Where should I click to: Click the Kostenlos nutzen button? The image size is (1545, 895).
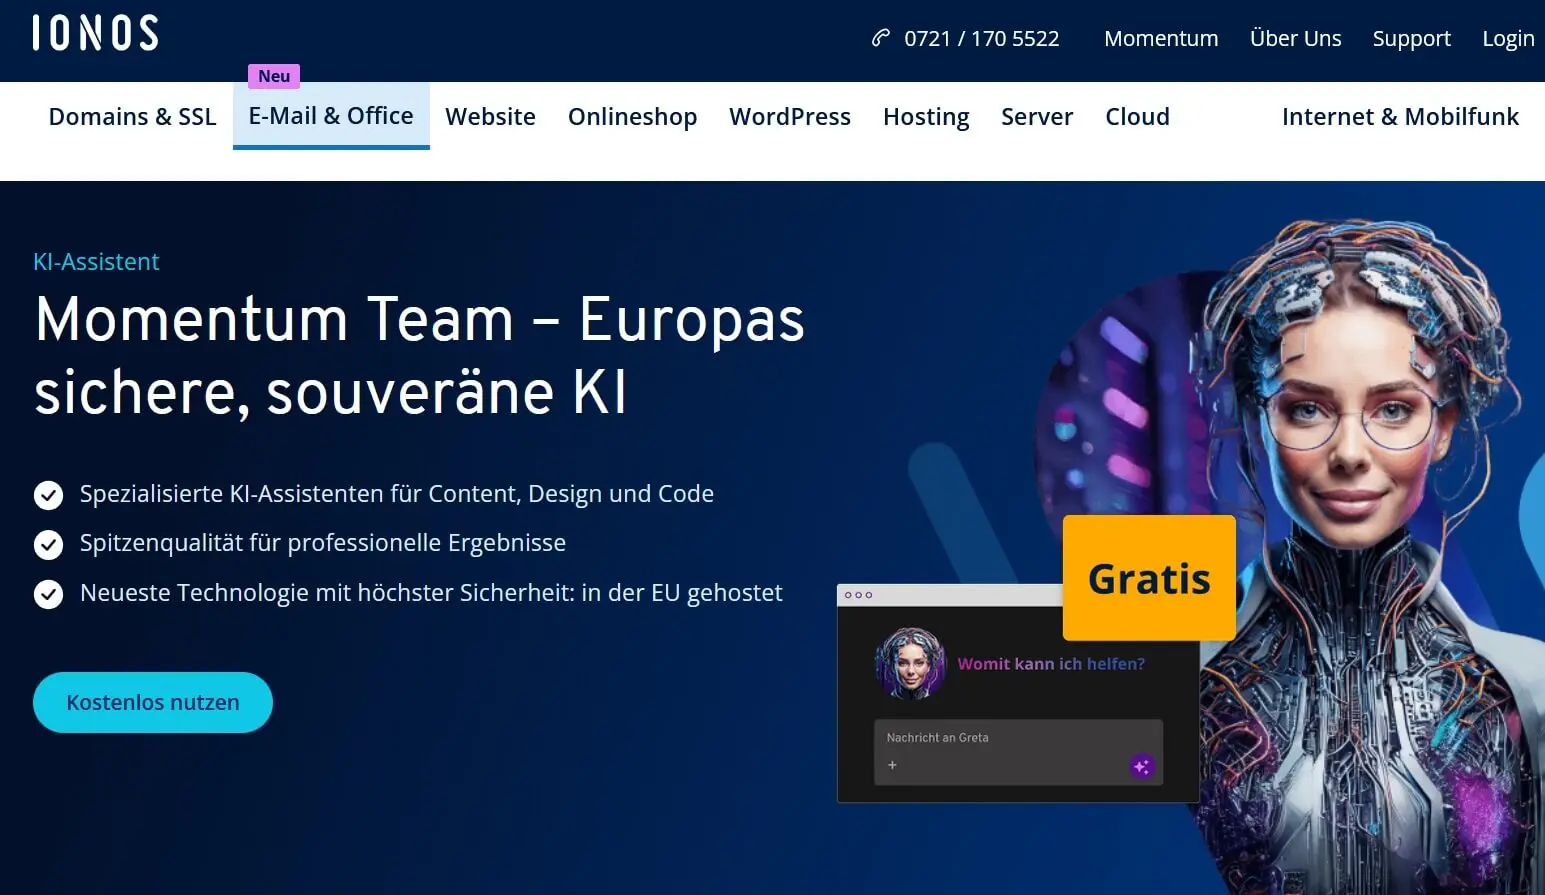152,702
